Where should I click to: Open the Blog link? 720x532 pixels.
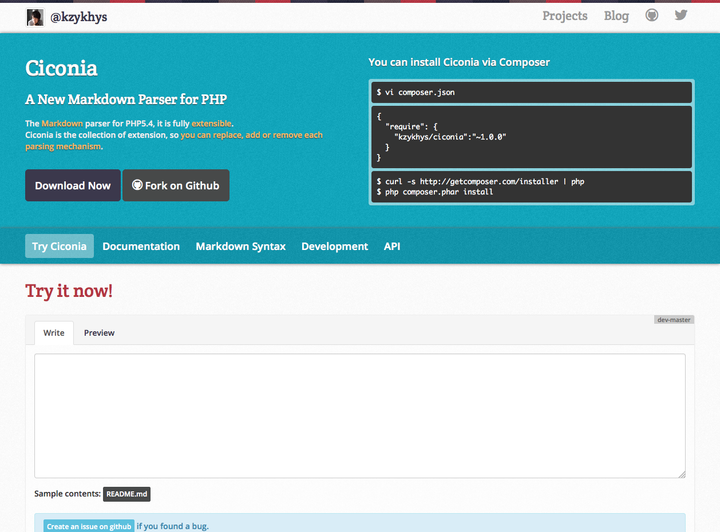pyautogui.click(x=616, y=16)
